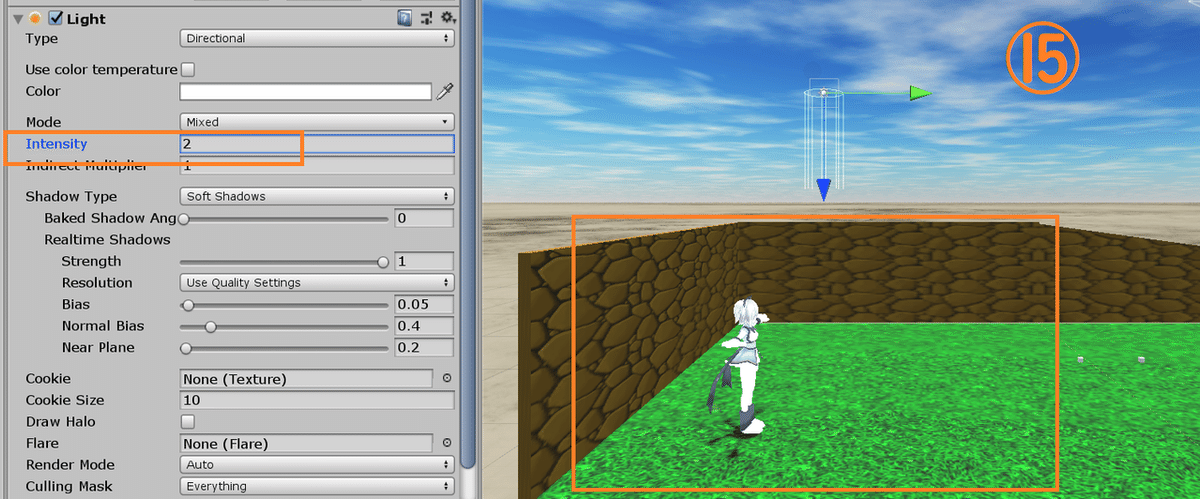Adjust the shadow Strength slider

[x=284, y=262]
